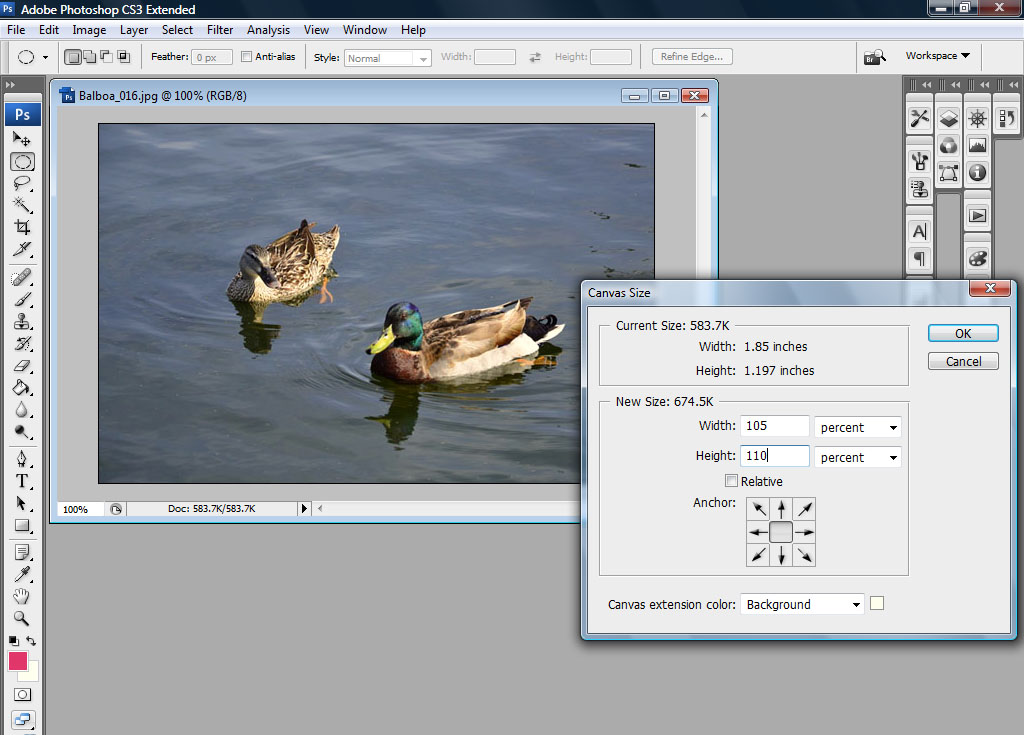
Task: Open the Edit menu
Action: point(48,30)
